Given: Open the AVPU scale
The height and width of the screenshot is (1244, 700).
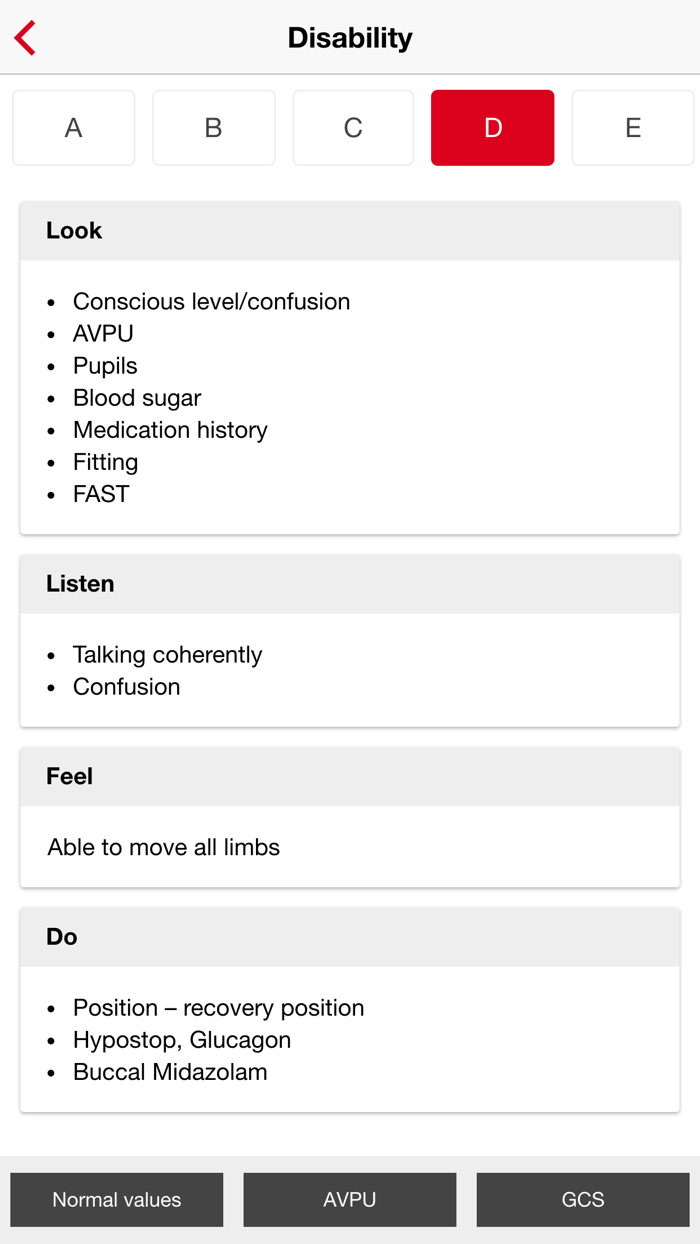Looking at the screenshot, I should pyautogui.click(x=349, y=1199).
